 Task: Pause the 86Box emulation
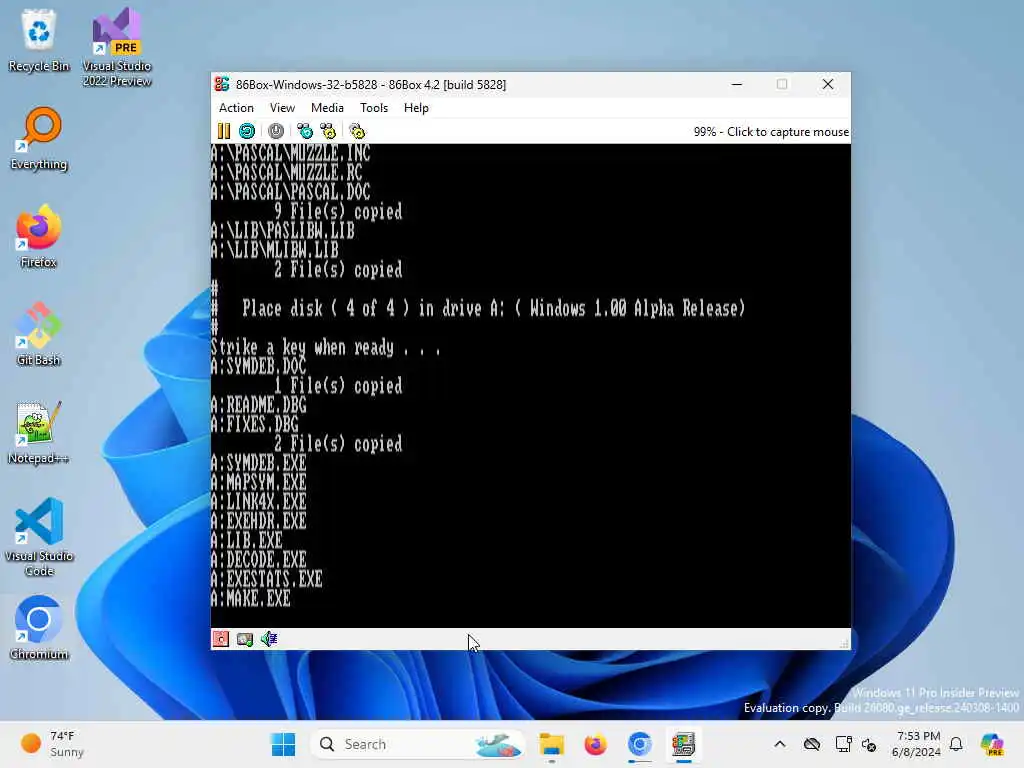pyautogui.click(x=223, y=131)
